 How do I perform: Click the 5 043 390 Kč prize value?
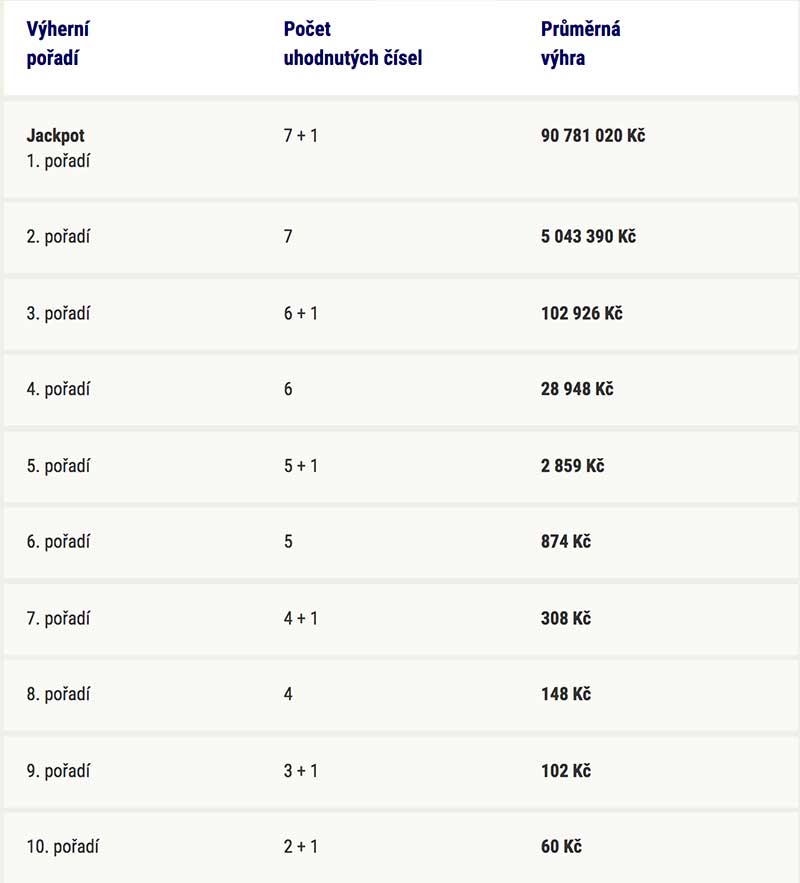click(588, 237)
